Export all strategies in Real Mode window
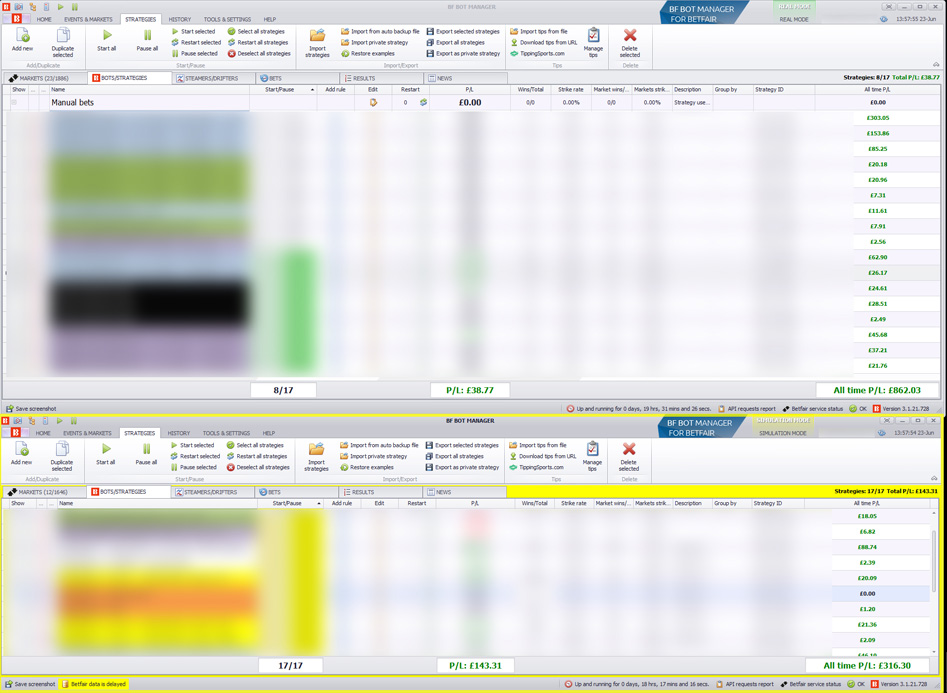Image resolution: width=947 pixels, height=693 pixels. pyautogui.click(x=455, y=42)
